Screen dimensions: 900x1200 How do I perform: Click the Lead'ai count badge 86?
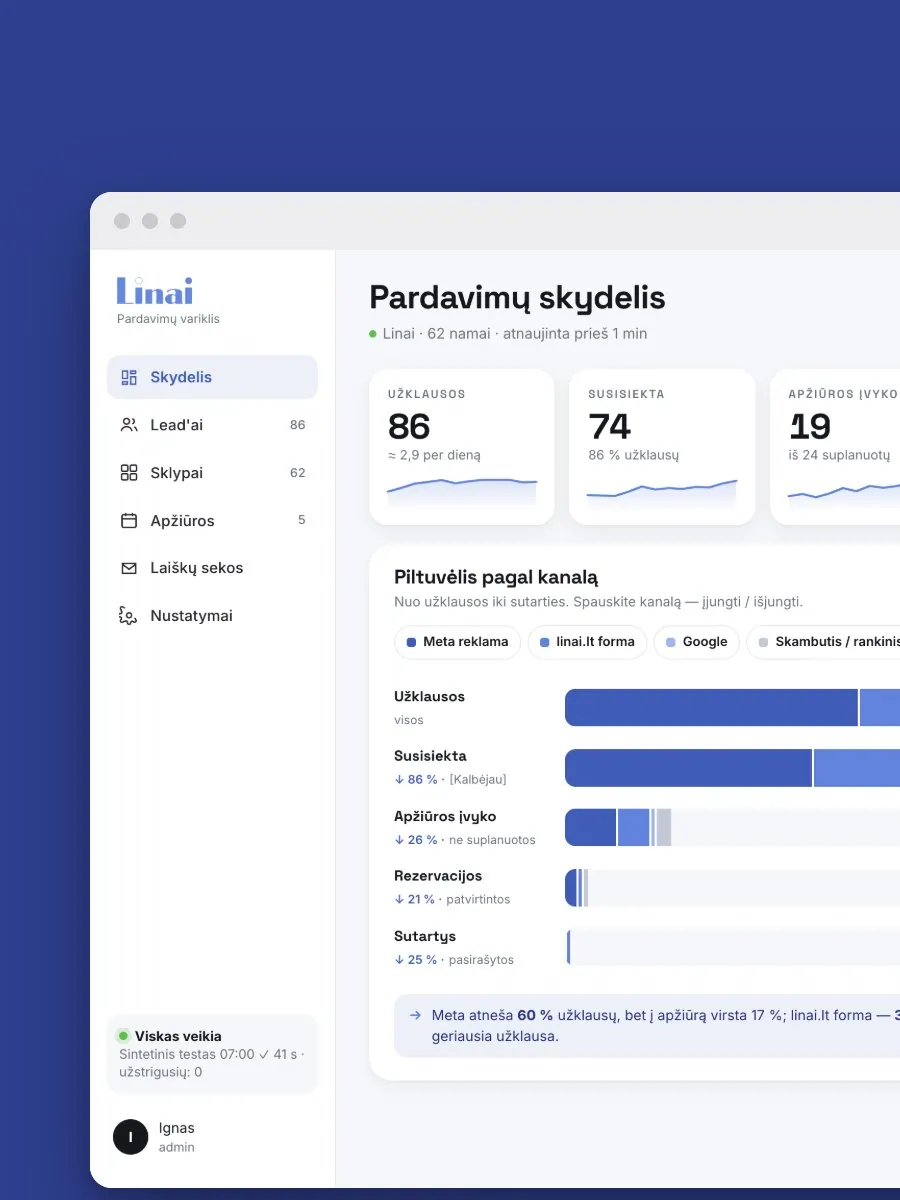[297, 425]
